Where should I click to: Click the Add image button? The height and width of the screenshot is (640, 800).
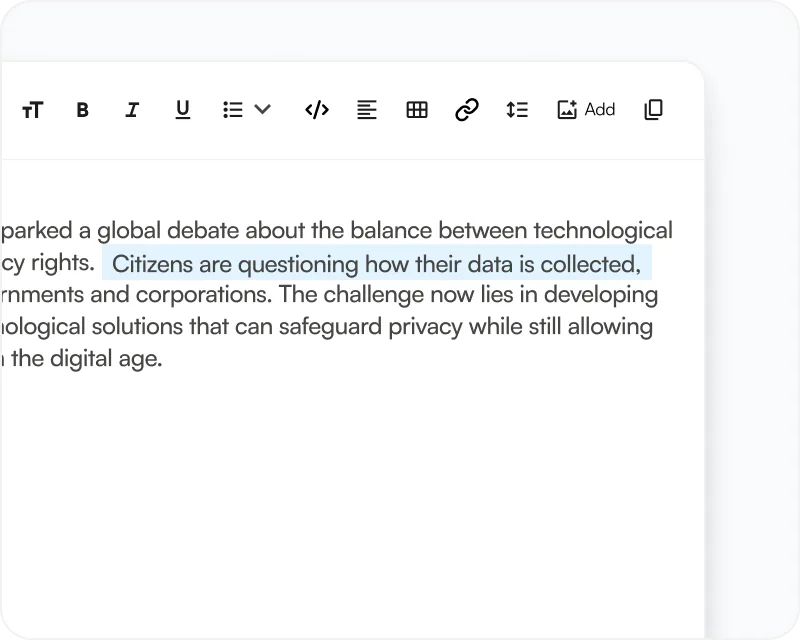586,110
